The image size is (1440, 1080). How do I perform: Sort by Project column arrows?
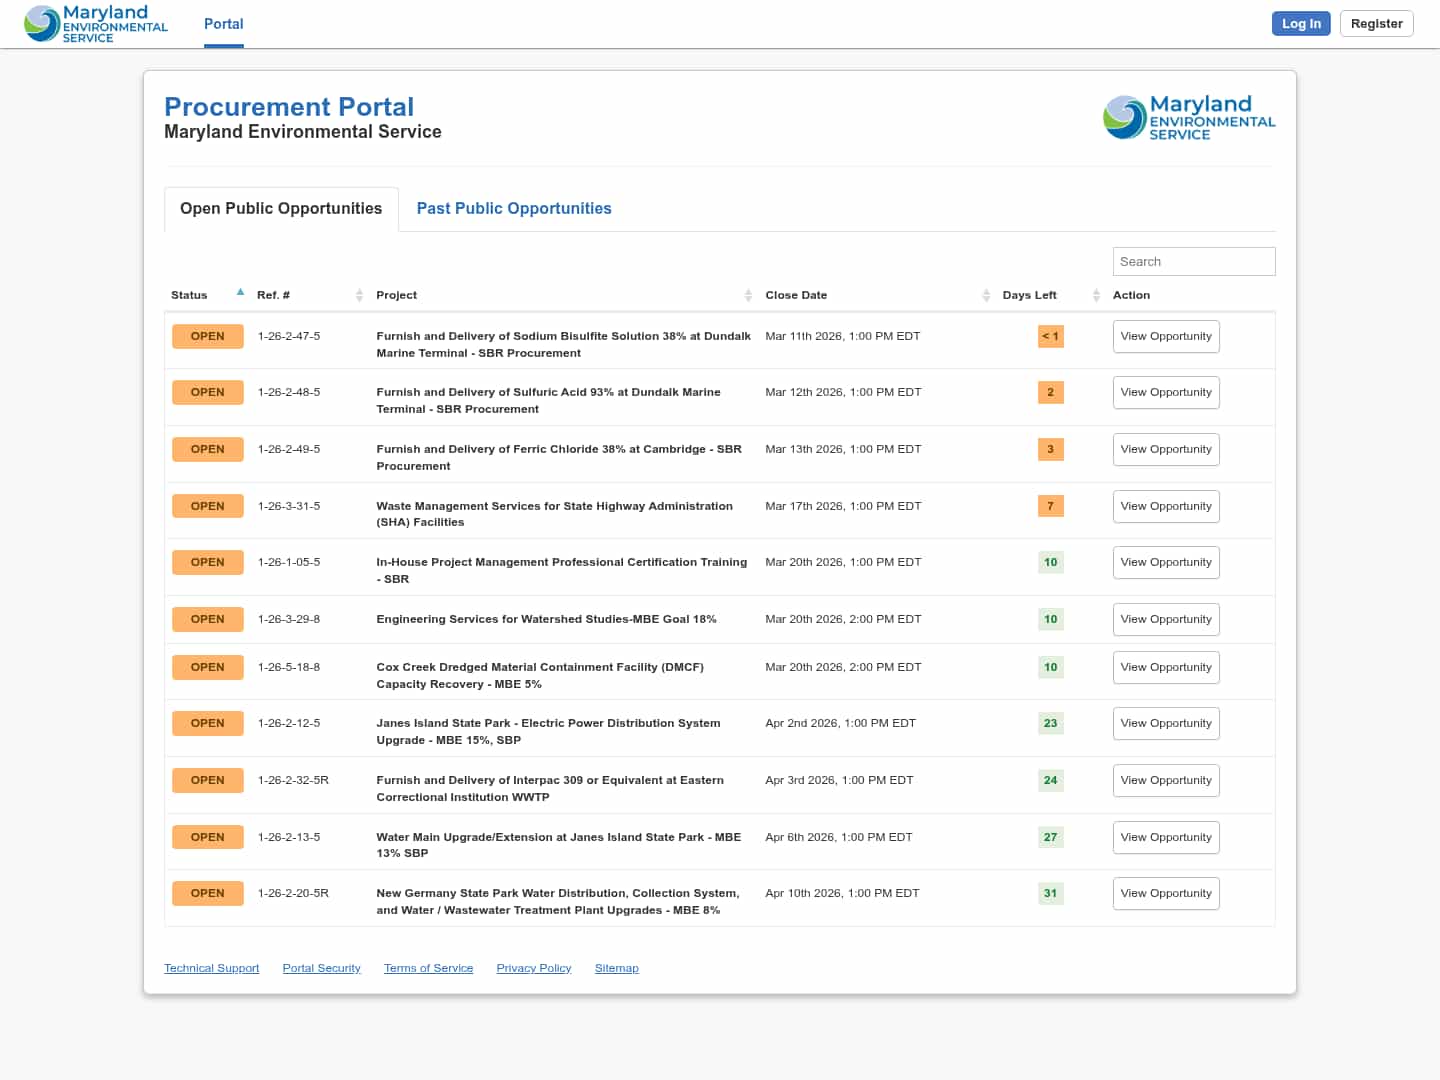748,295
